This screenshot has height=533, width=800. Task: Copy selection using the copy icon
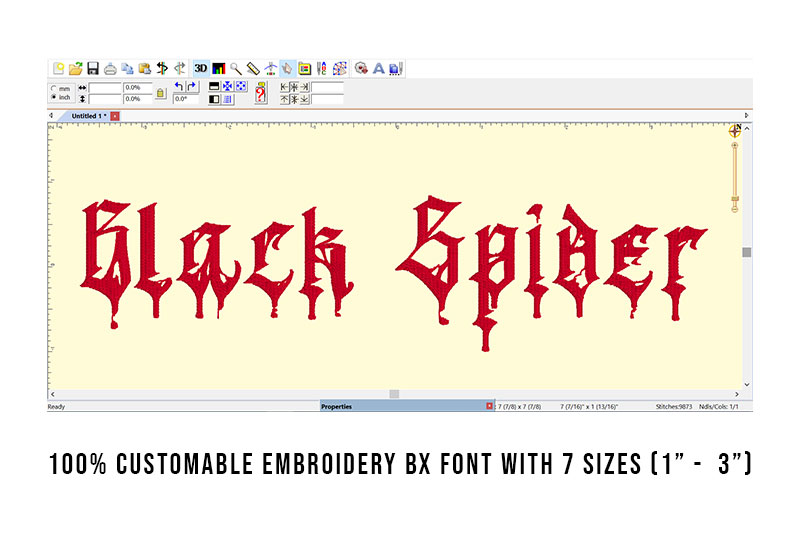pyautogui.click(x=128, y=68)
